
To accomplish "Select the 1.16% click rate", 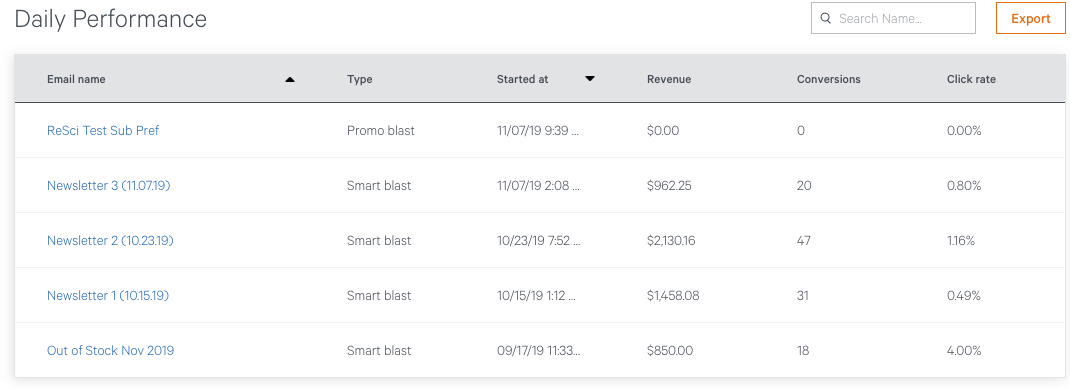I will [x=961, y=240].
